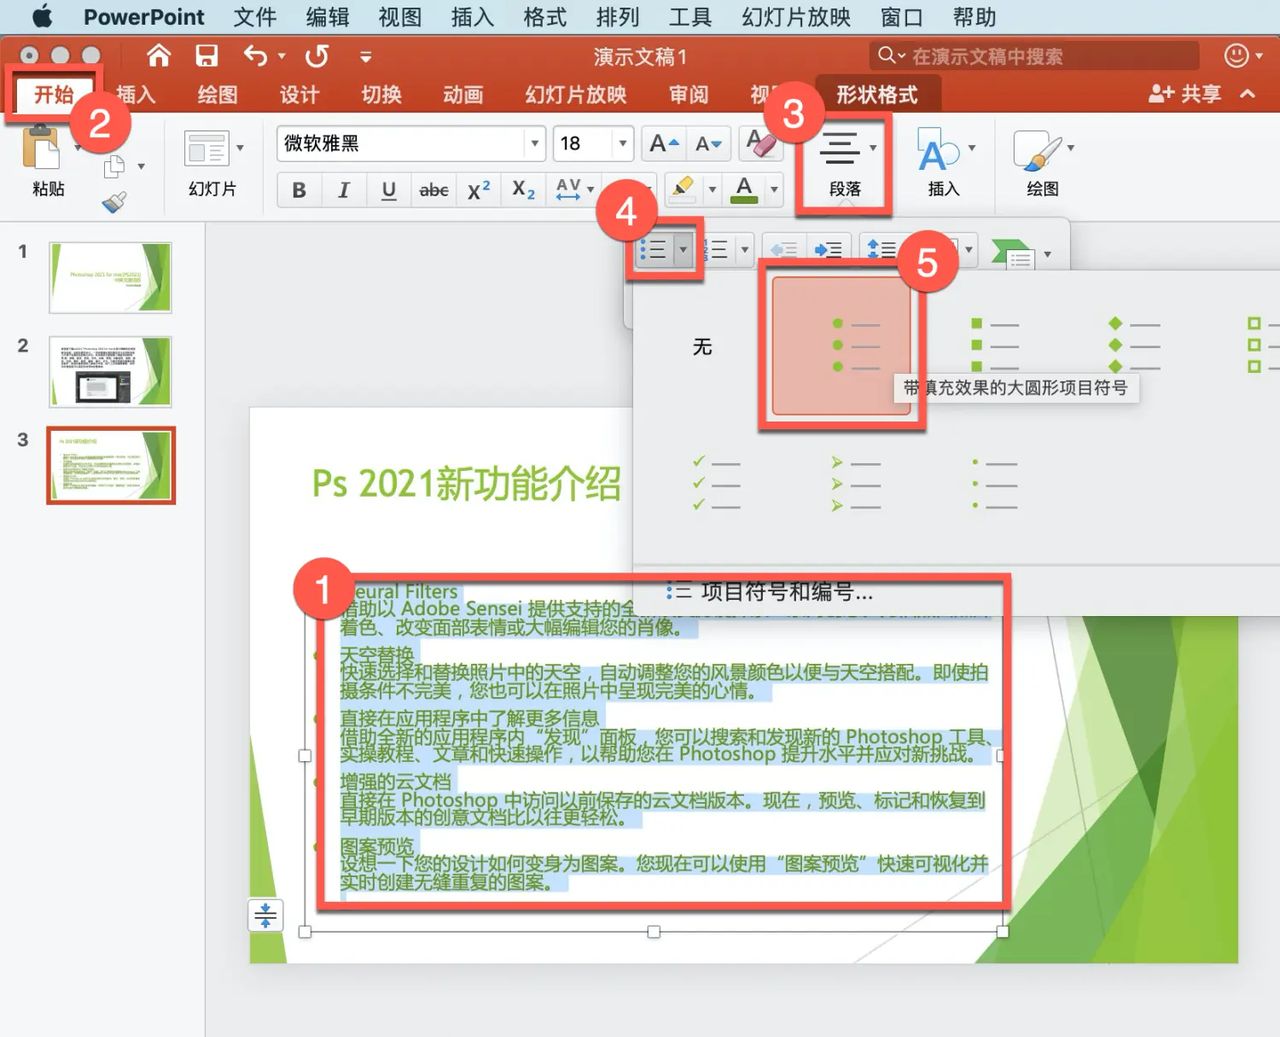Click the bulleted list icon
The height and width of the screenshot is (1037, 1280).
point(653,250)
